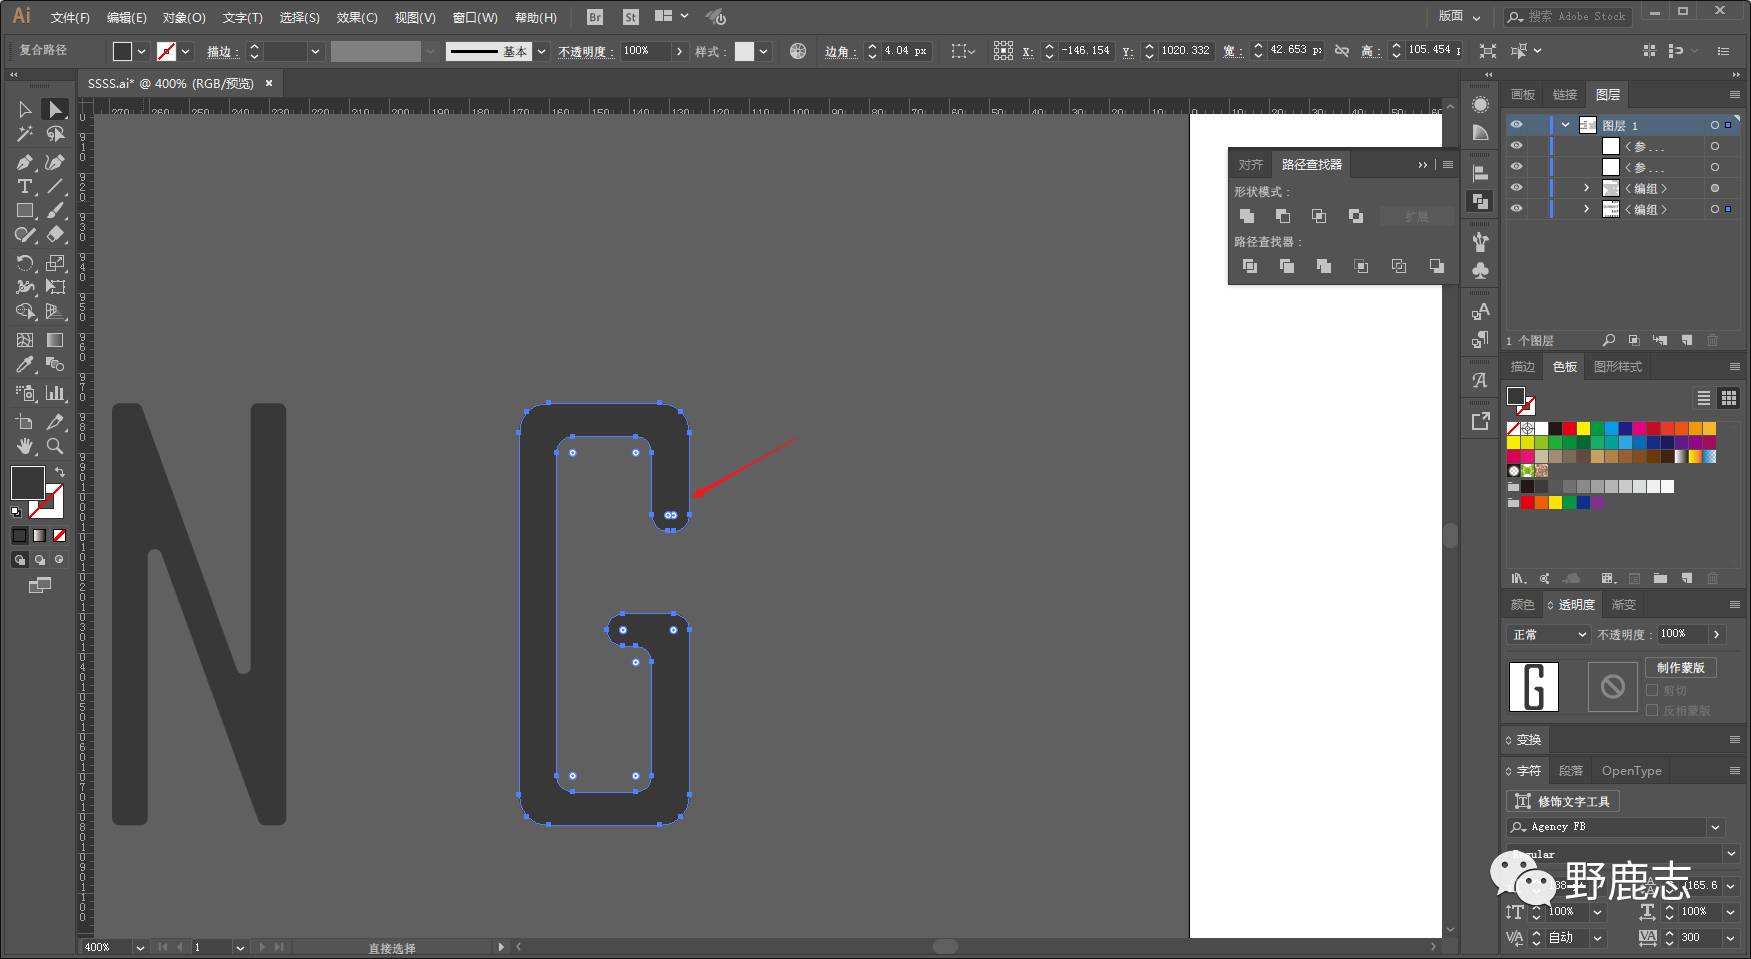This screenshot has height=959, width=1751.
Task: Hide 图层 1 using its eye icon
Action: pyautogui.click(x=1516, y=125)
